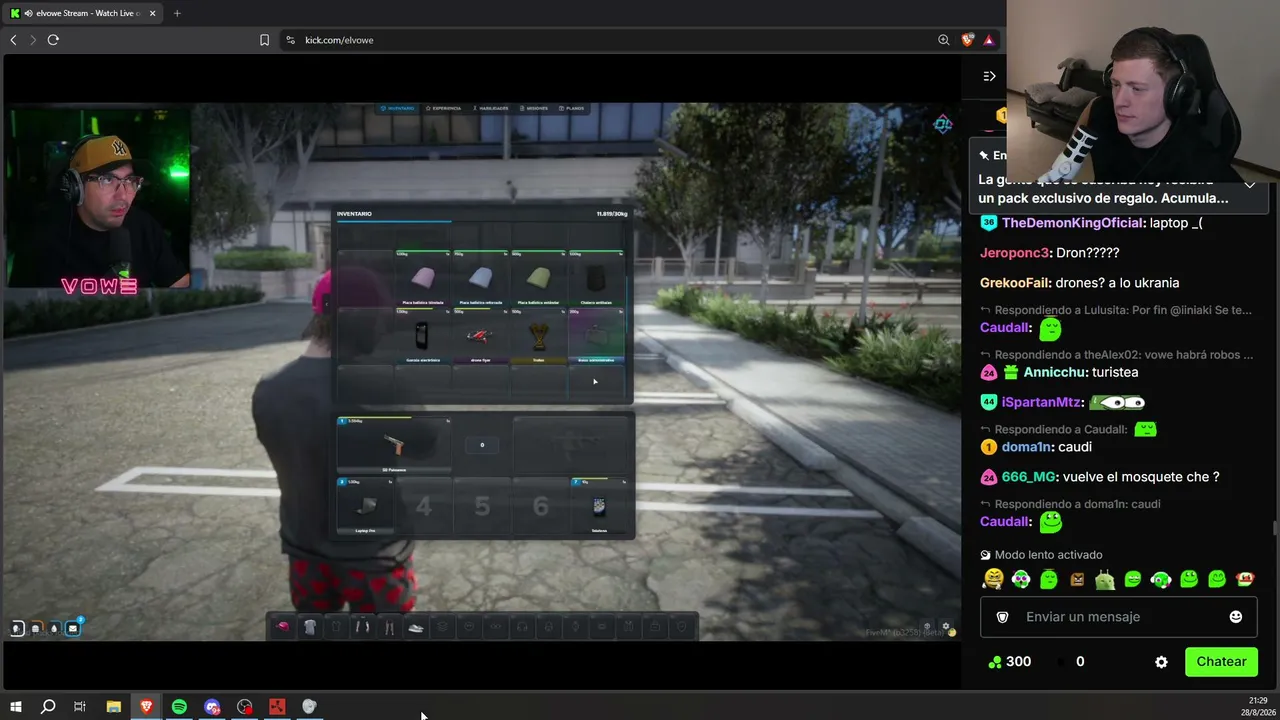Select the green ballistic plate item
The width and height of the screenshot is (1280, 720).
[x=539, y=278]
